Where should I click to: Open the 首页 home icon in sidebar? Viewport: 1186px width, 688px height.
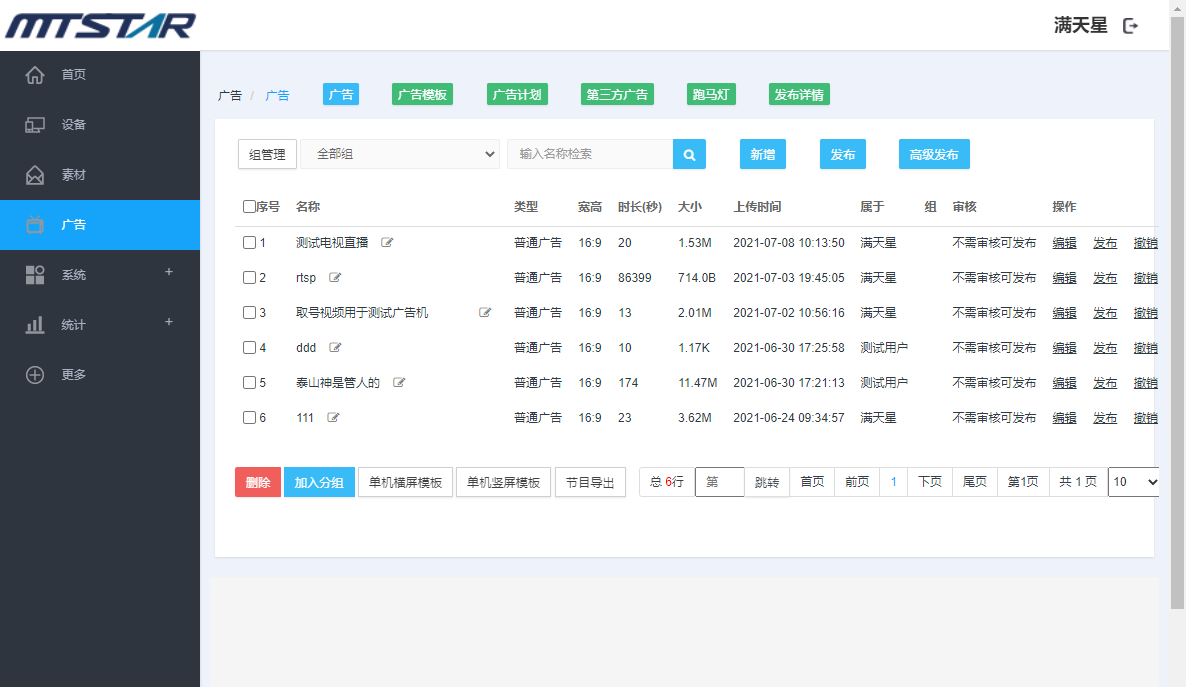[x=35, y=75]
